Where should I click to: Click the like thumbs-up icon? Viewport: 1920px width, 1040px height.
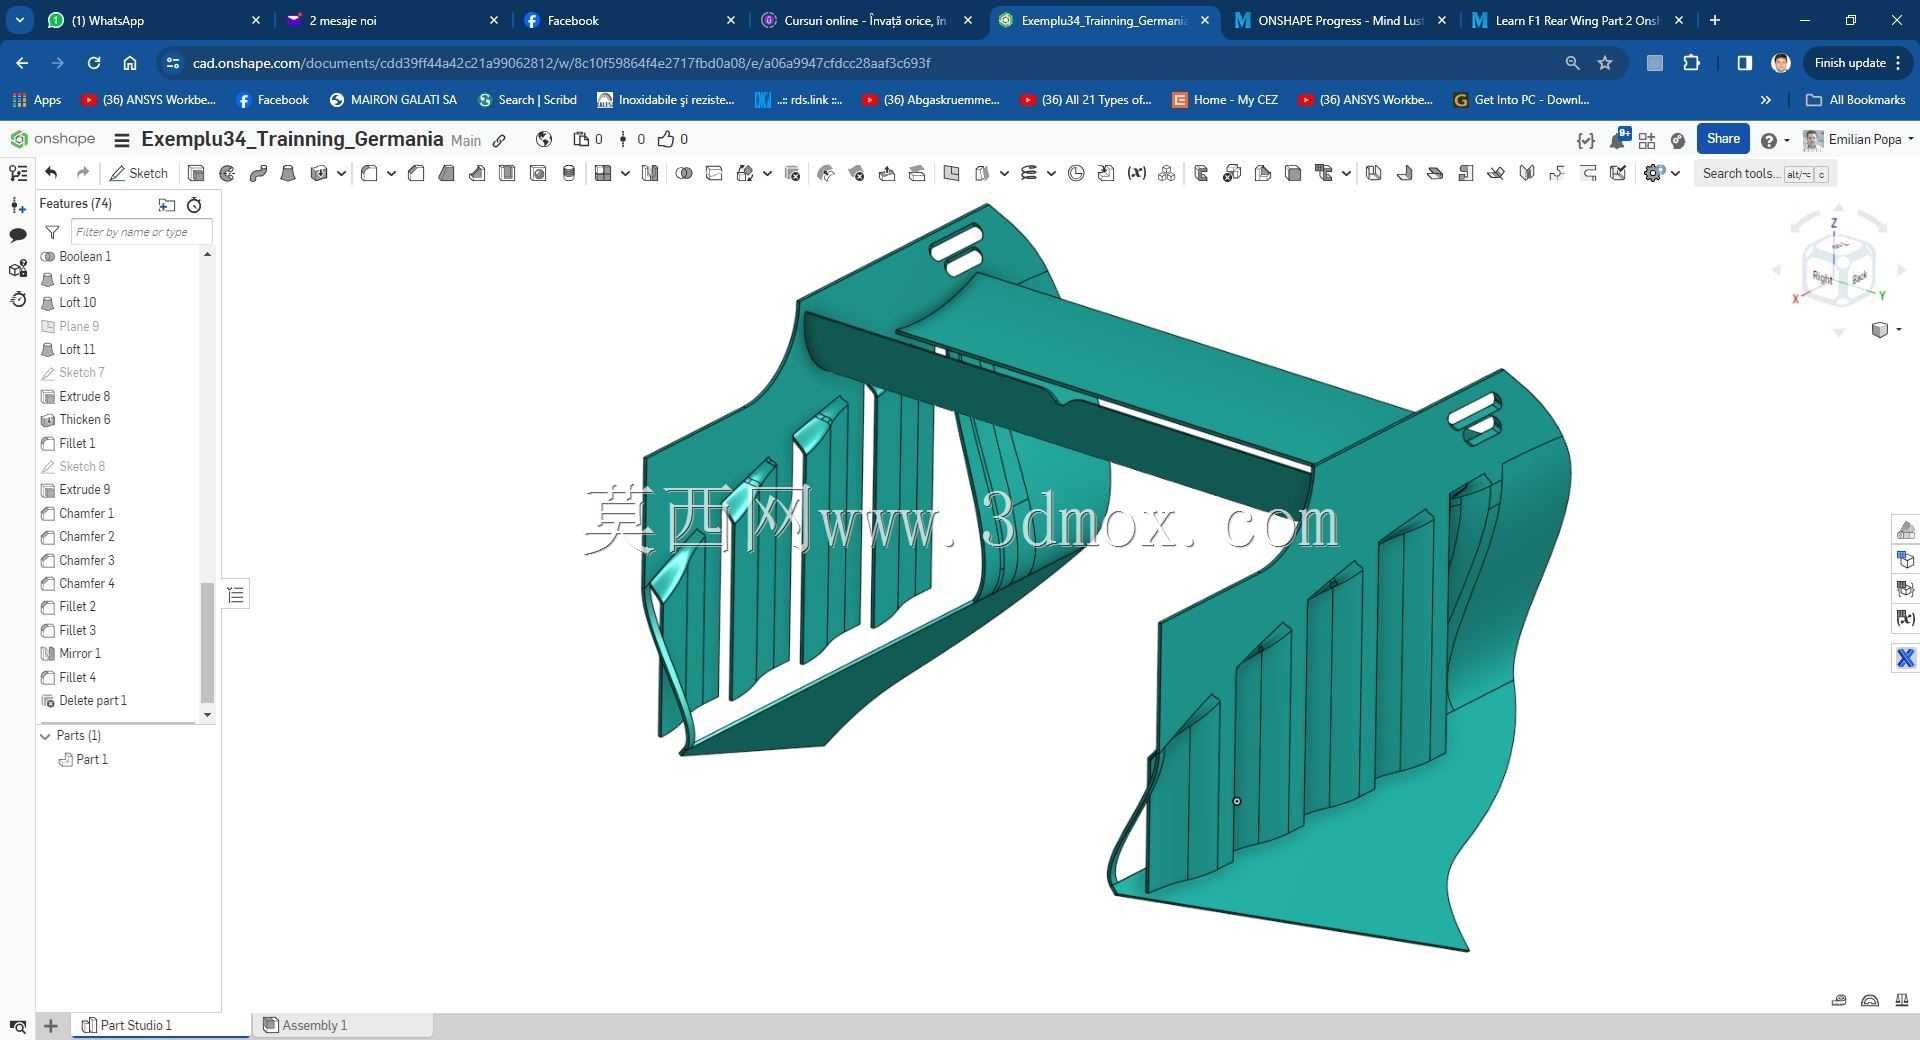coord(666,139)
